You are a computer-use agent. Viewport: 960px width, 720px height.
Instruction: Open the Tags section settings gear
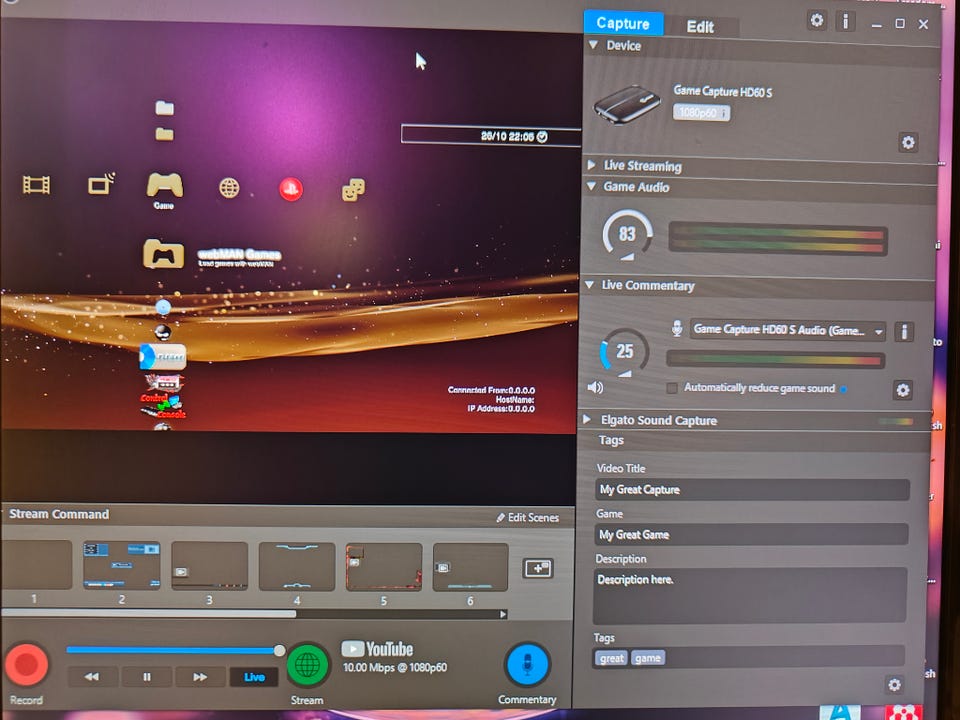(x=894, y=684)
